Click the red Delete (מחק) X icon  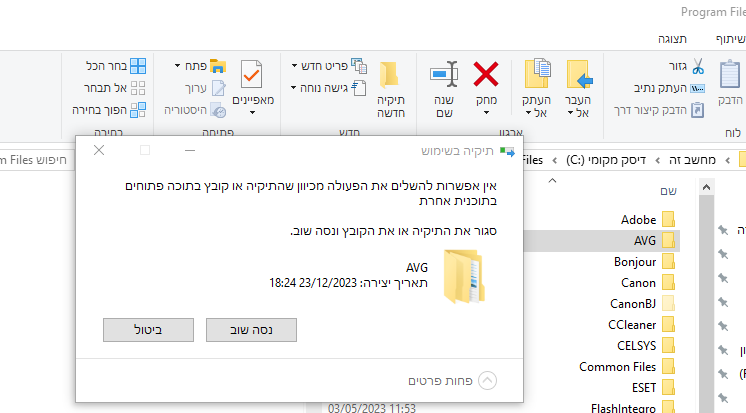[x=486, y=74]
